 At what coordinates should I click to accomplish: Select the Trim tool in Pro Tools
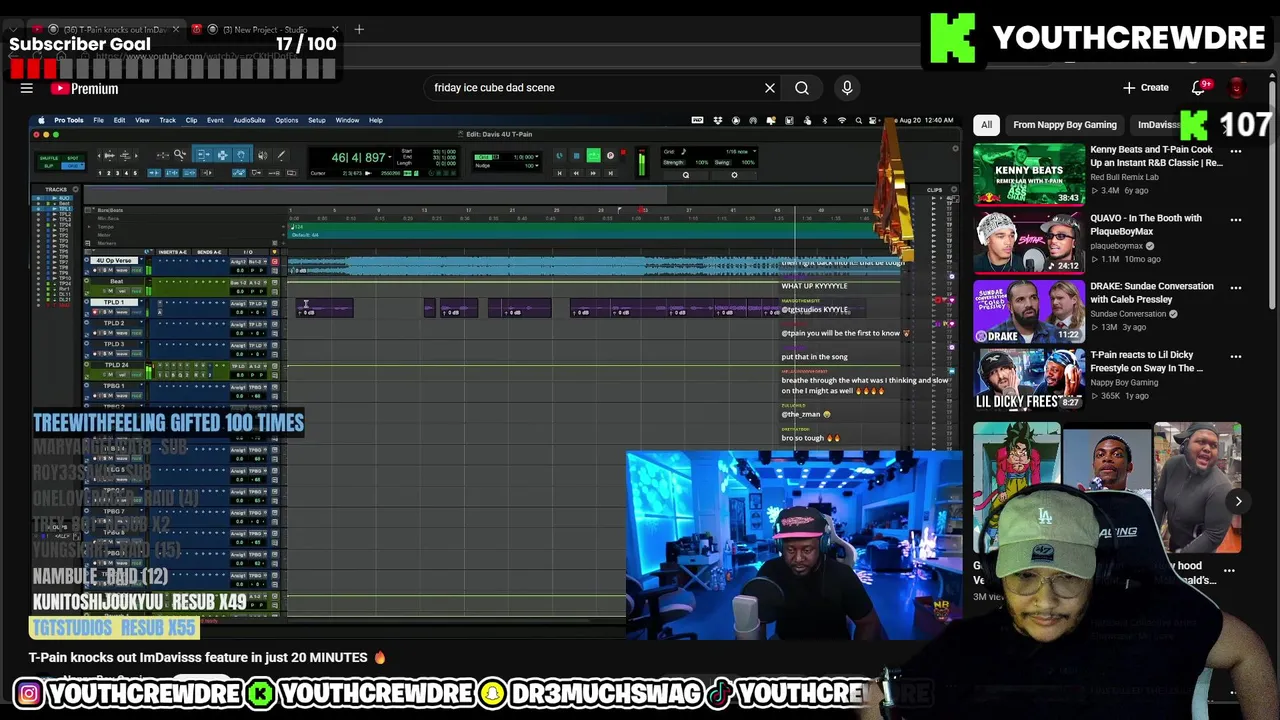203,155
